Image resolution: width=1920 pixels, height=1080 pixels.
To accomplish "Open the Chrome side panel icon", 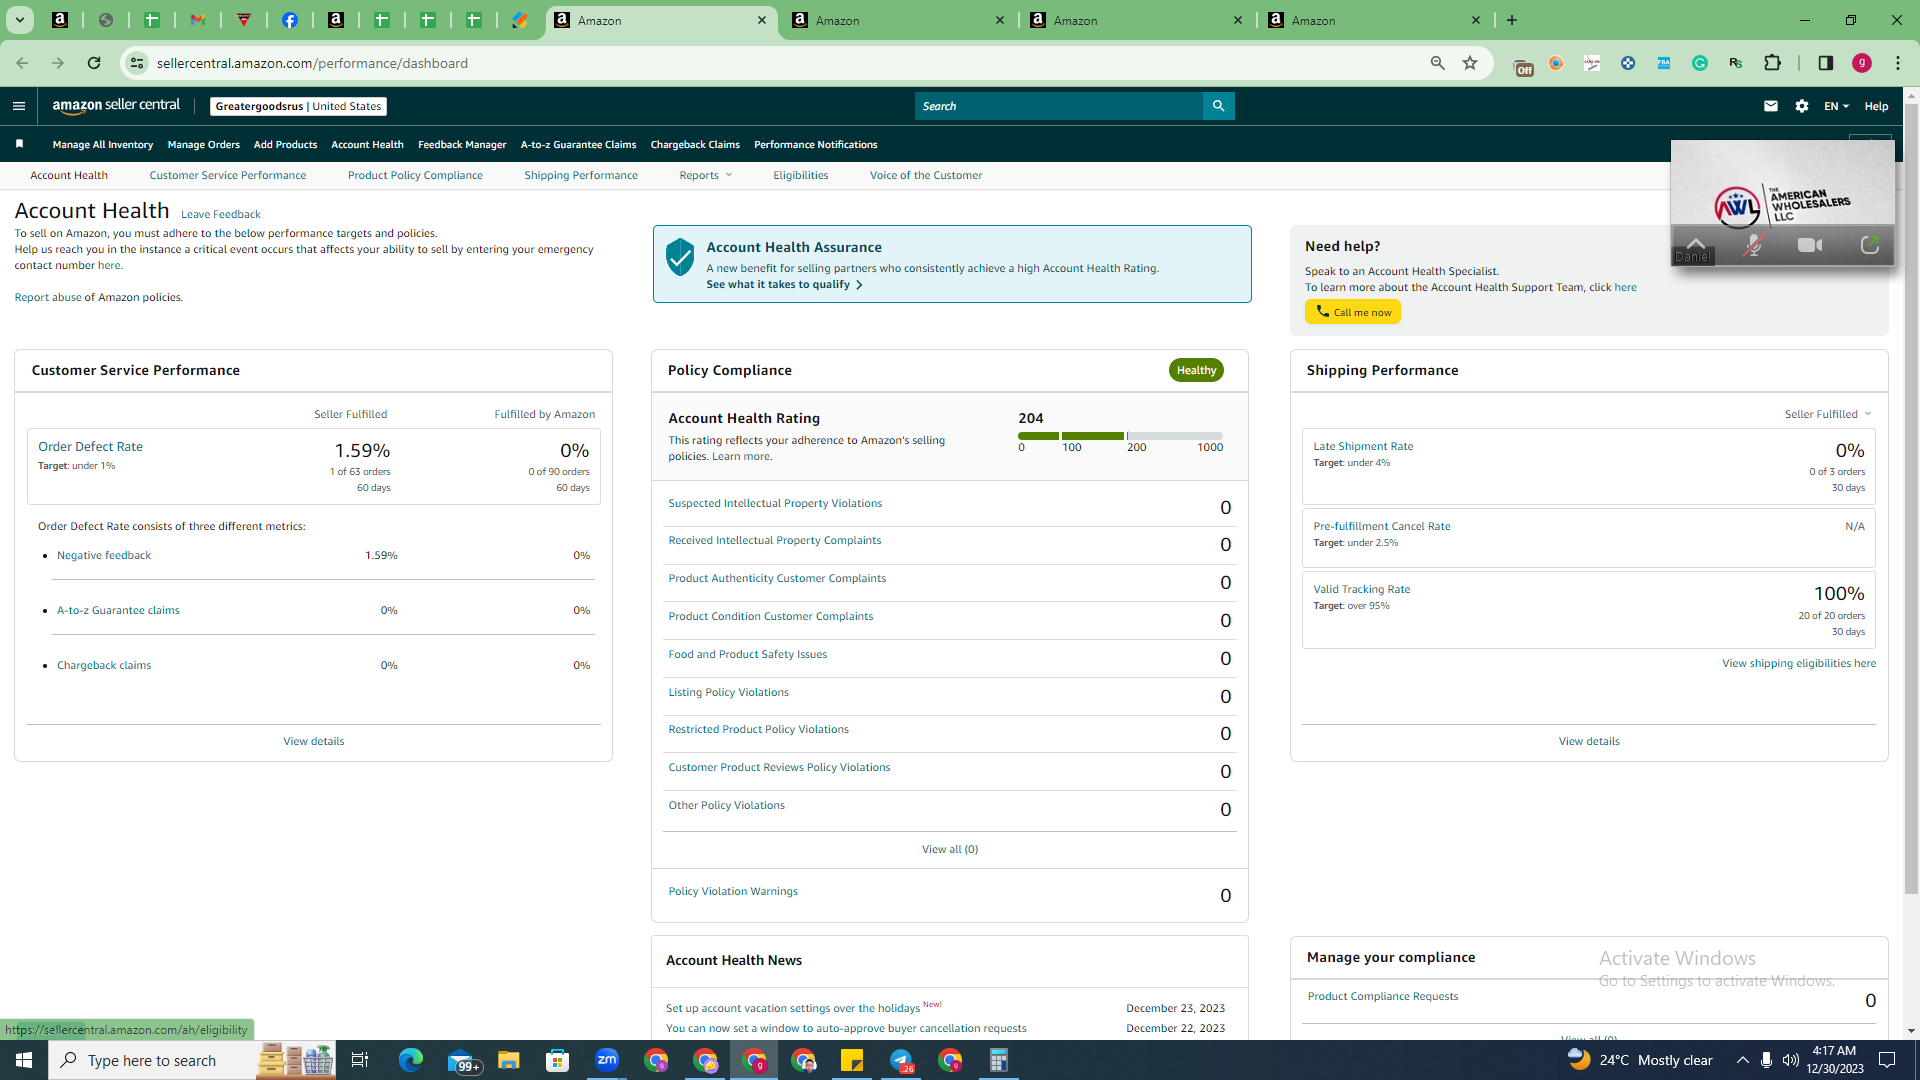I will [1826, 63].
